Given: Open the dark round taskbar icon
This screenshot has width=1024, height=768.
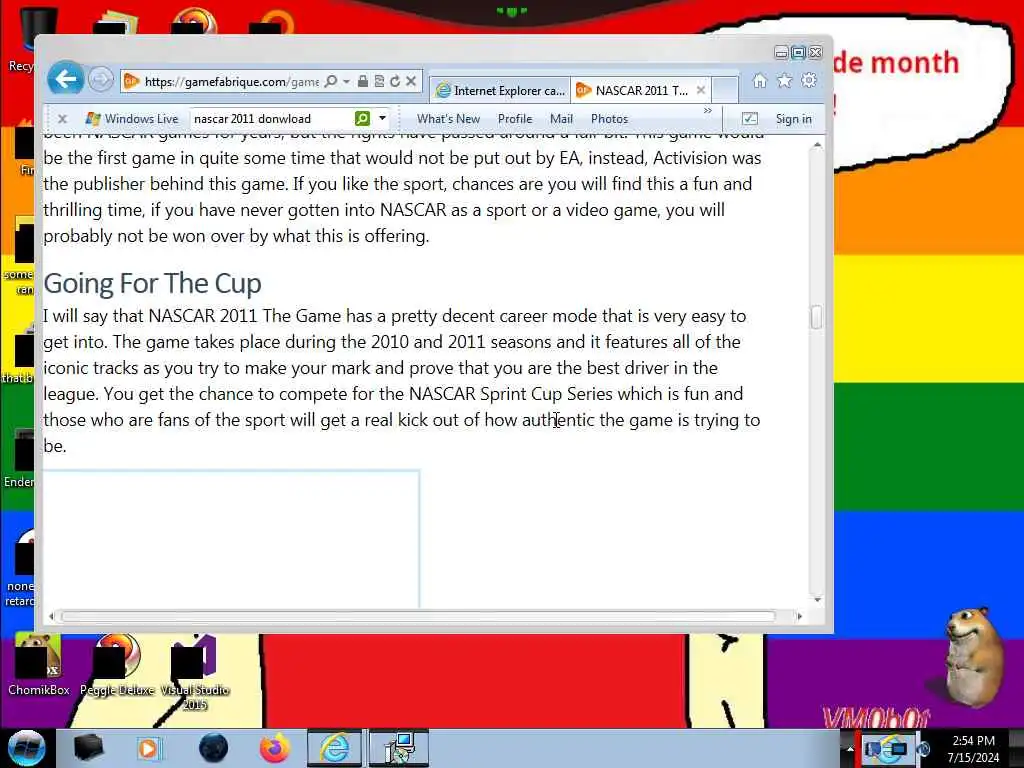Looking at the screenshot, I should [214, 748].
